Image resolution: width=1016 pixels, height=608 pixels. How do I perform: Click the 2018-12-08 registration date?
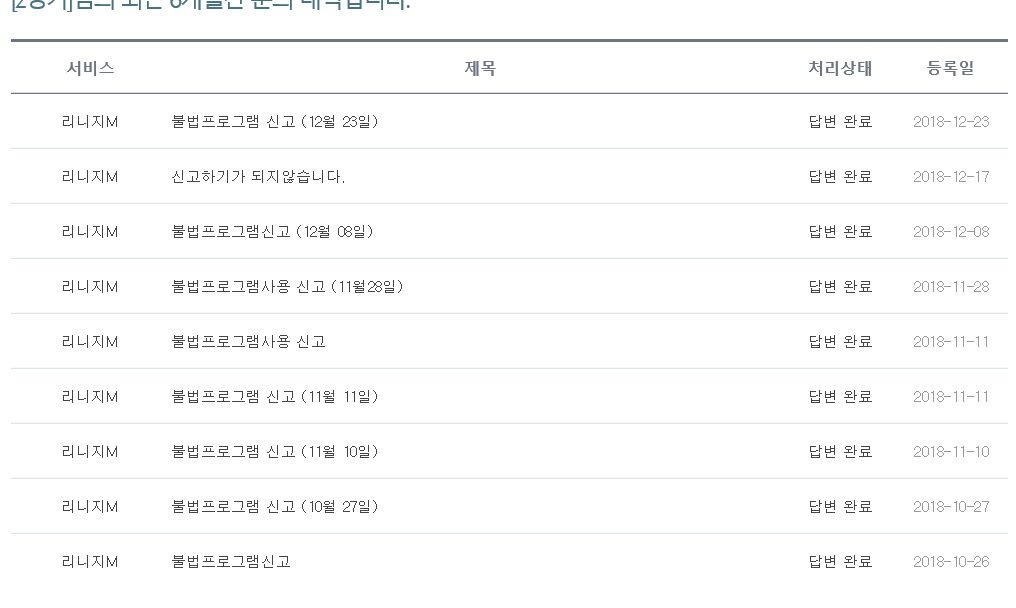tap(951, 232)
